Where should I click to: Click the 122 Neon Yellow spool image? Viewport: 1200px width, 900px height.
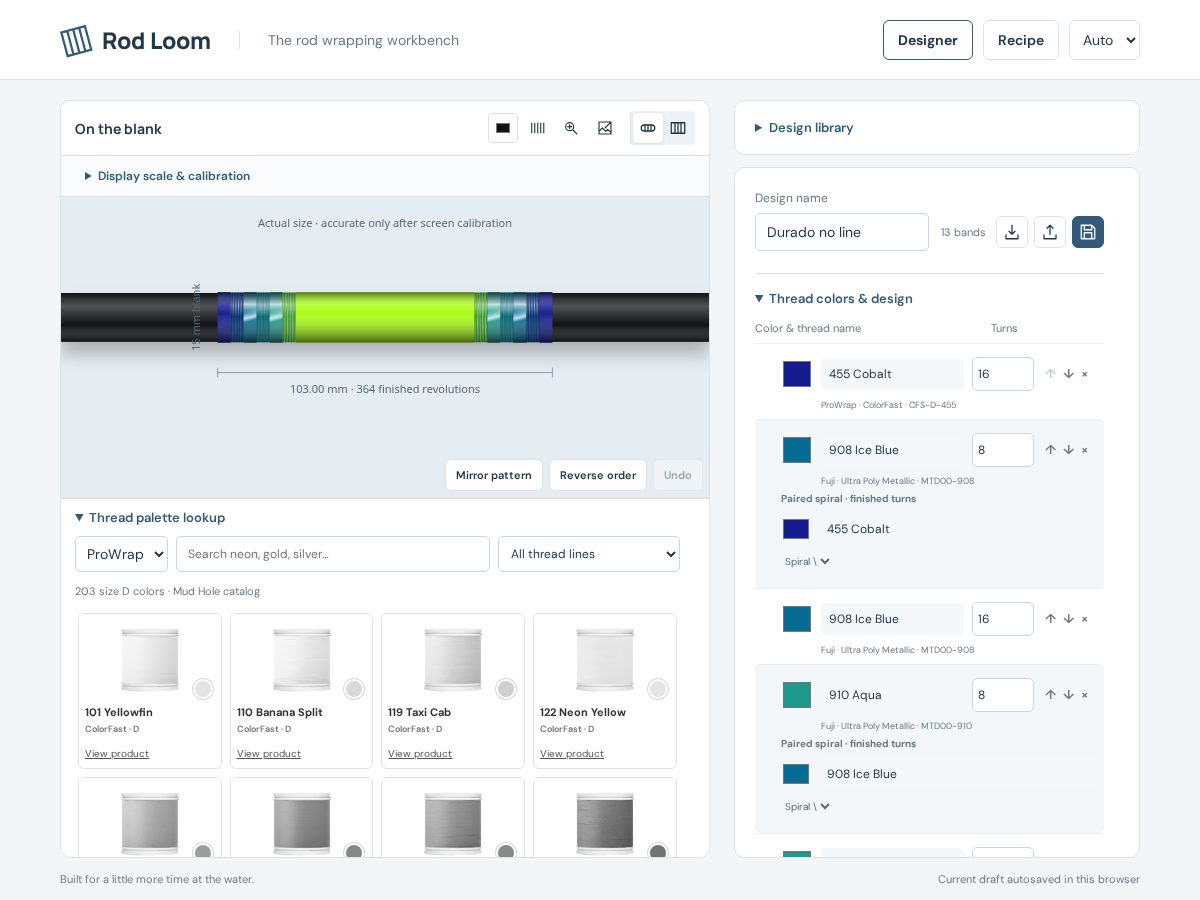point(605,660)
